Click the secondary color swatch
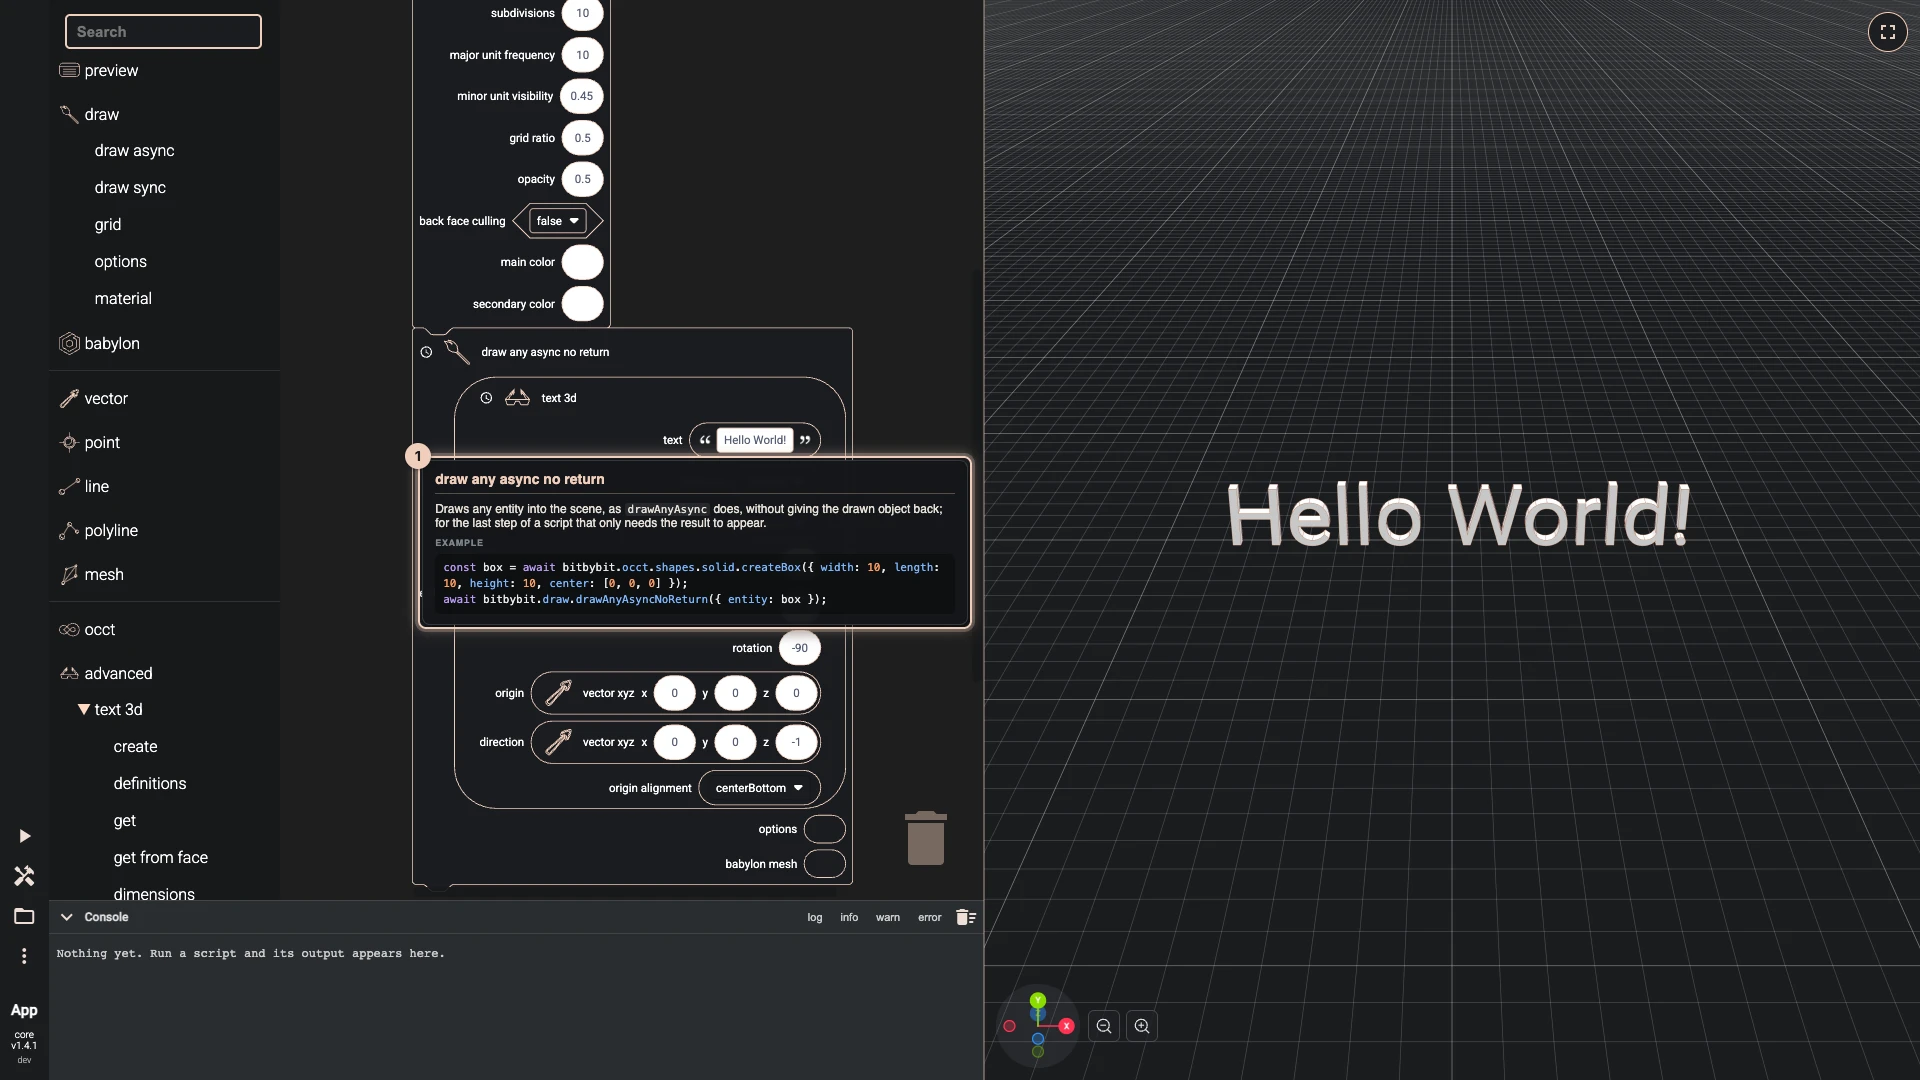This screenshot has height=1080, width=1920. 582,304
